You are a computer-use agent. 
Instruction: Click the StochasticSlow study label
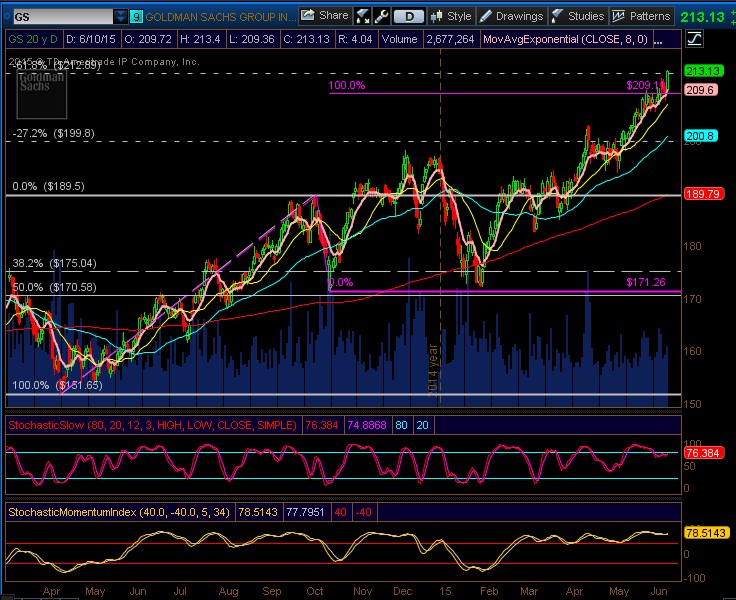click(x=153, y=425)
